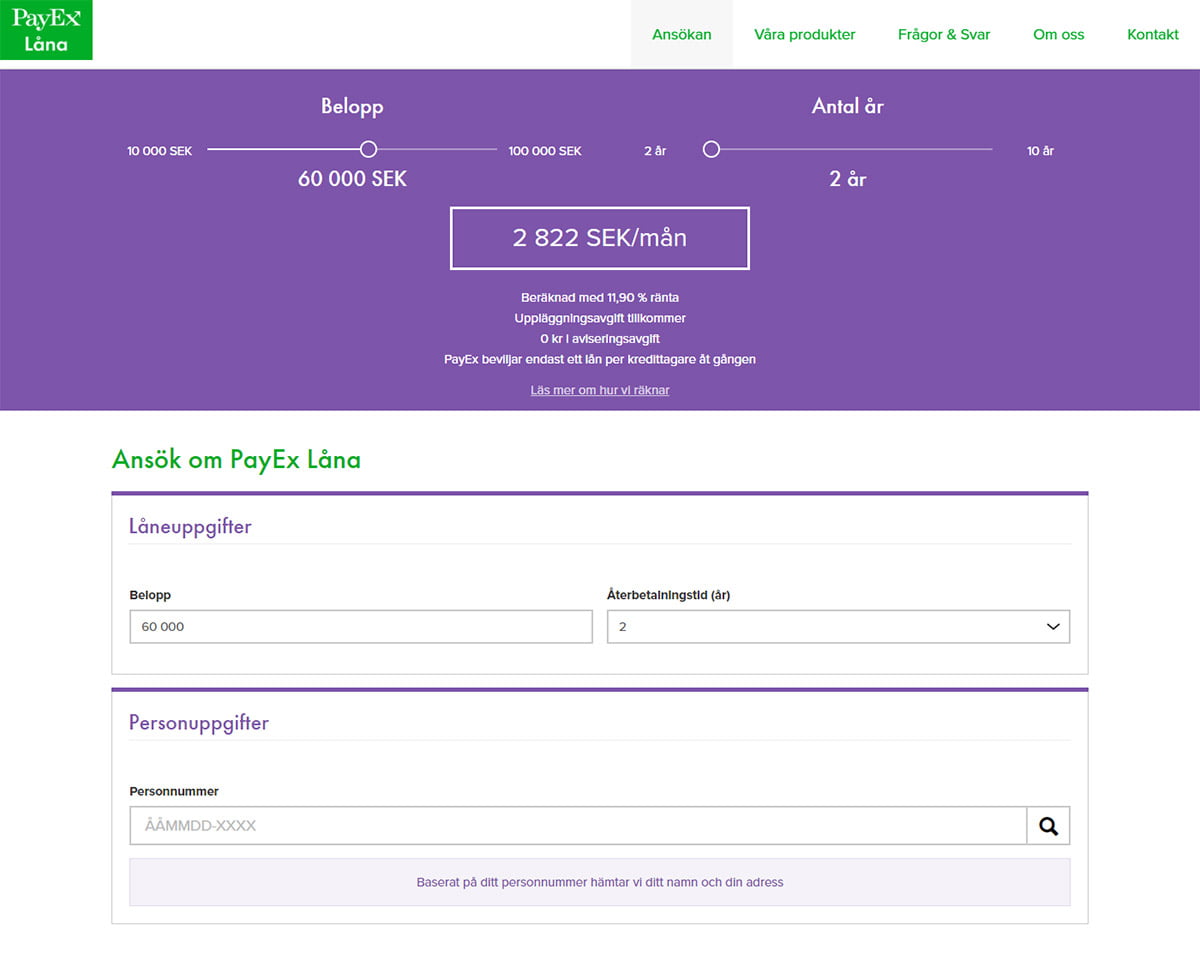The width and height of the screenshot is (1200, 973).
Task: Click the PayEx Låna logo
Action: (46, 30)
